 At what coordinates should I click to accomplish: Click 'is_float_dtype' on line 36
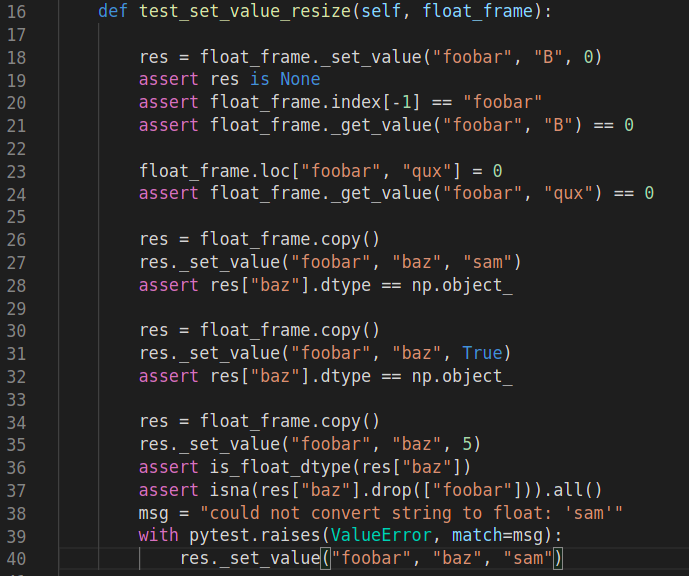pos(280,467)
